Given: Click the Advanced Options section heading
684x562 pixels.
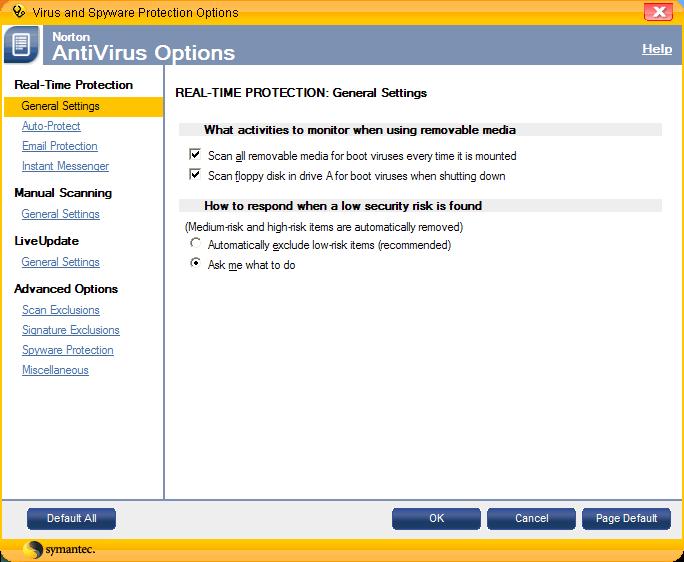Looking at the screenshot, I should pos(66,289).
